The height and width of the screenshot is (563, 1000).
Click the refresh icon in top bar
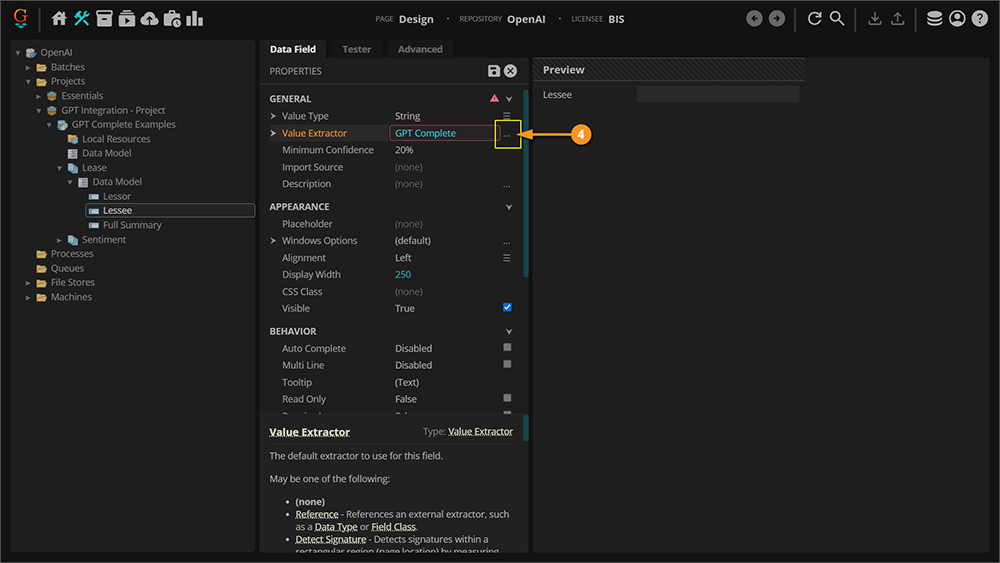[x=814, y=18]
